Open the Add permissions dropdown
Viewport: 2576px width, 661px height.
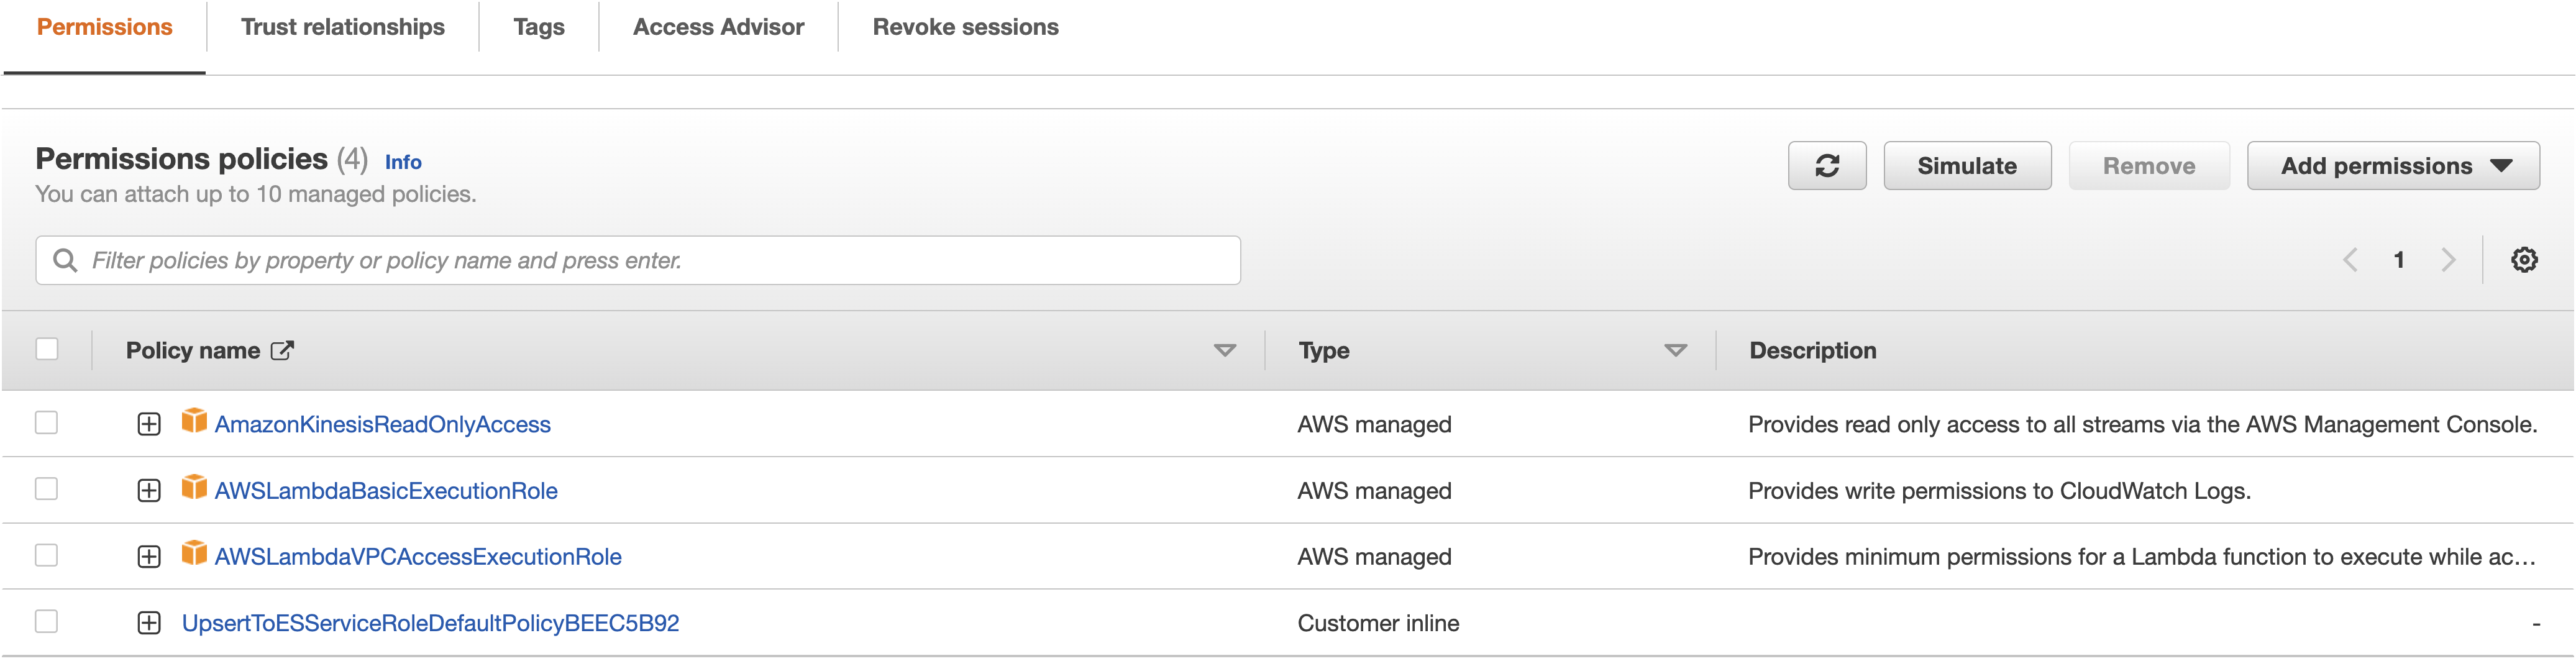pyautogui.click(x=2392, y=166)
